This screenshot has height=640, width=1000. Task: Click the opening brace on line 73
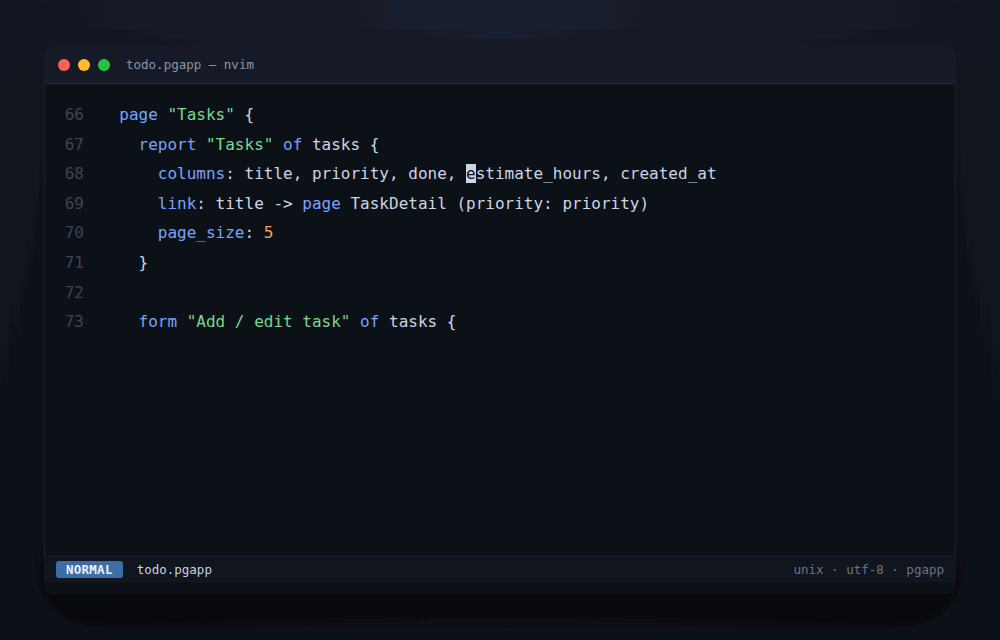coord(452,321)
